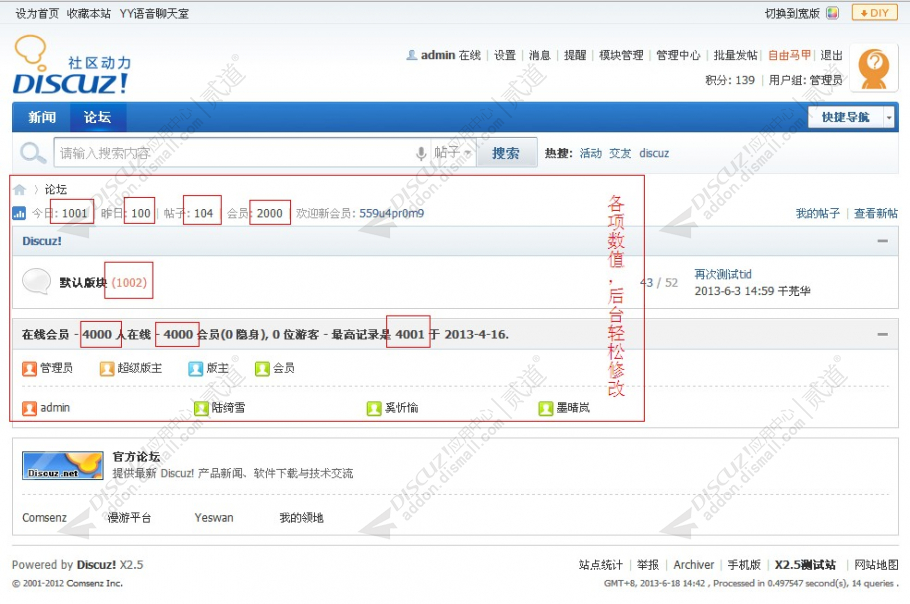910x604 pixels.
Task: Open the 帖子 search type dropdown
Action: 453,153
